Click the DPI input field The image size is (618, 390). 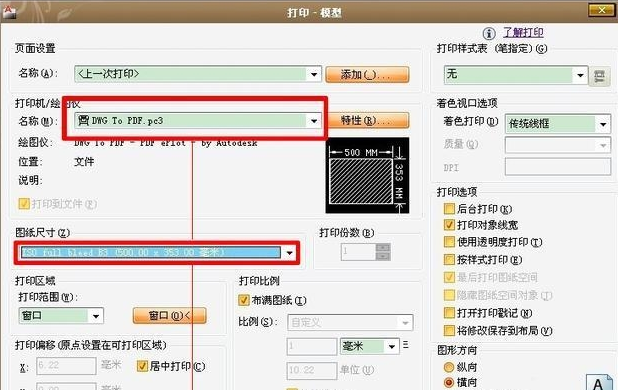click(558, 167)
